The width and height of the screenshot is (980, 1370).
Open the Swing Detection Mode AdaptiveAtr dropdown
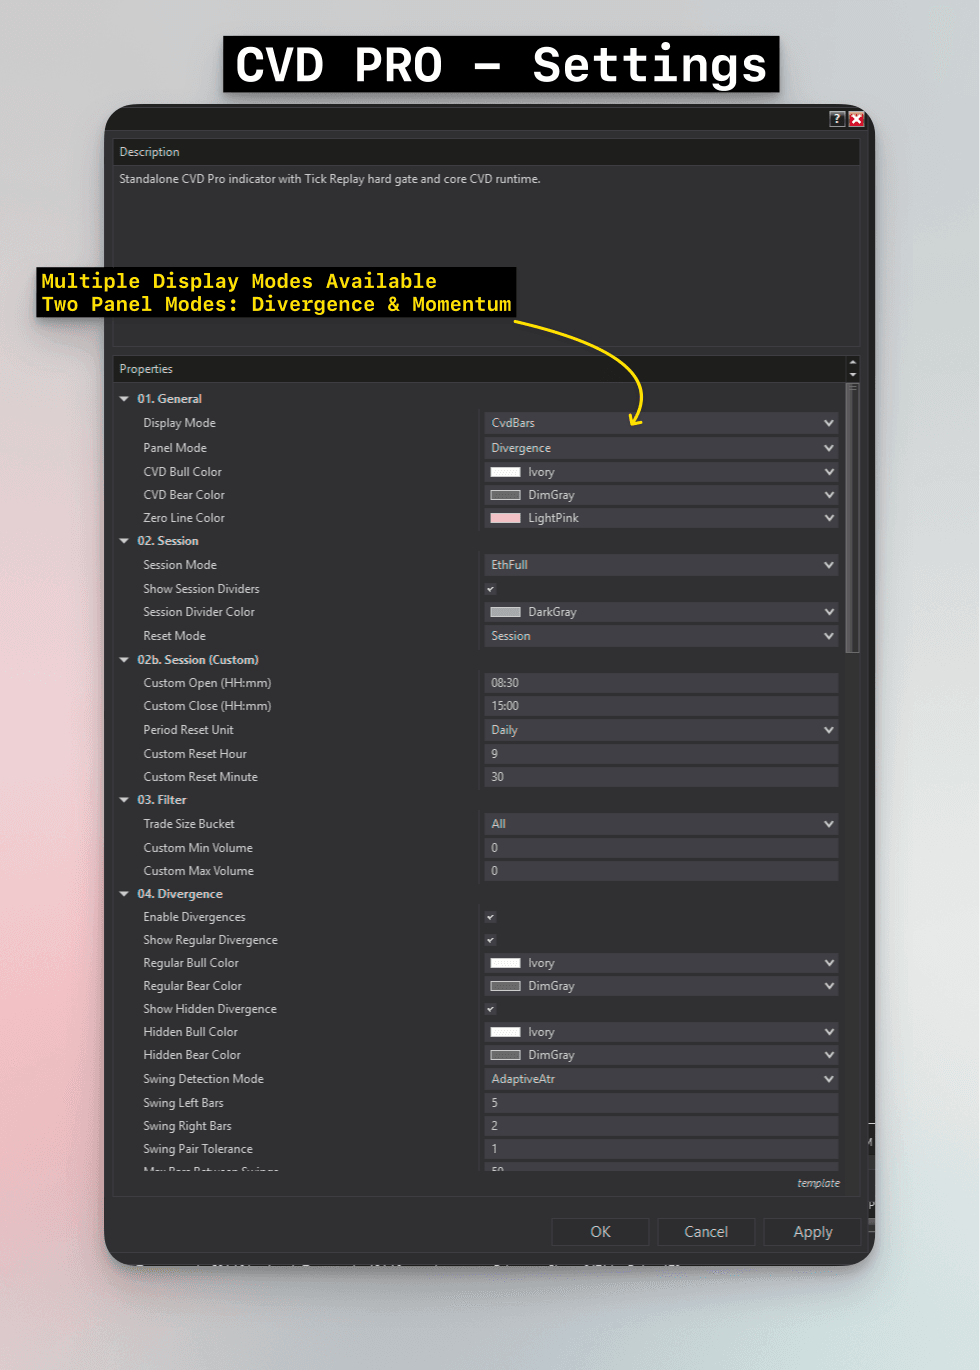(660, 1079)
